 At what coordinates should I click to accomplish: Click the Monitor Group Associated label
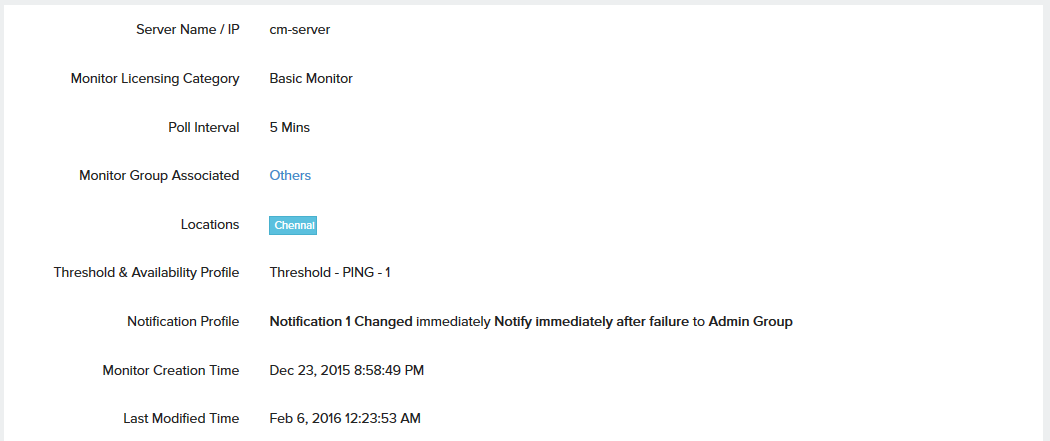coord(159,176)
